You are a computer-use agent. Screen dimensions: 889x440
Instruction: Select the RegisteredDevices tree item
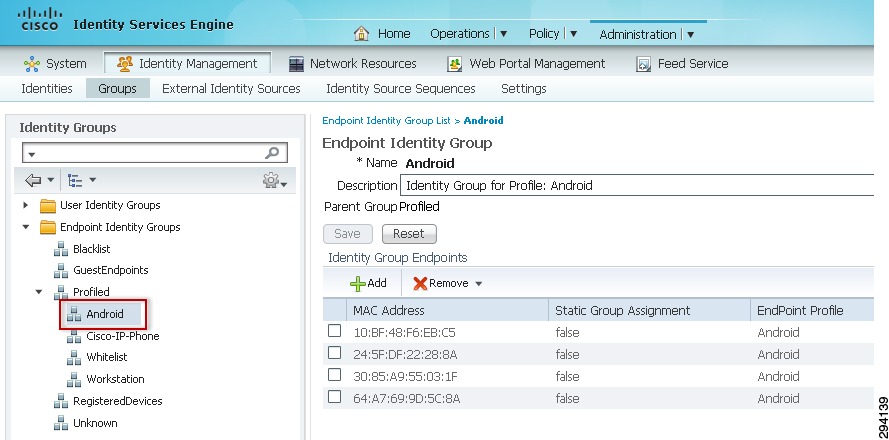click(117, 401)
